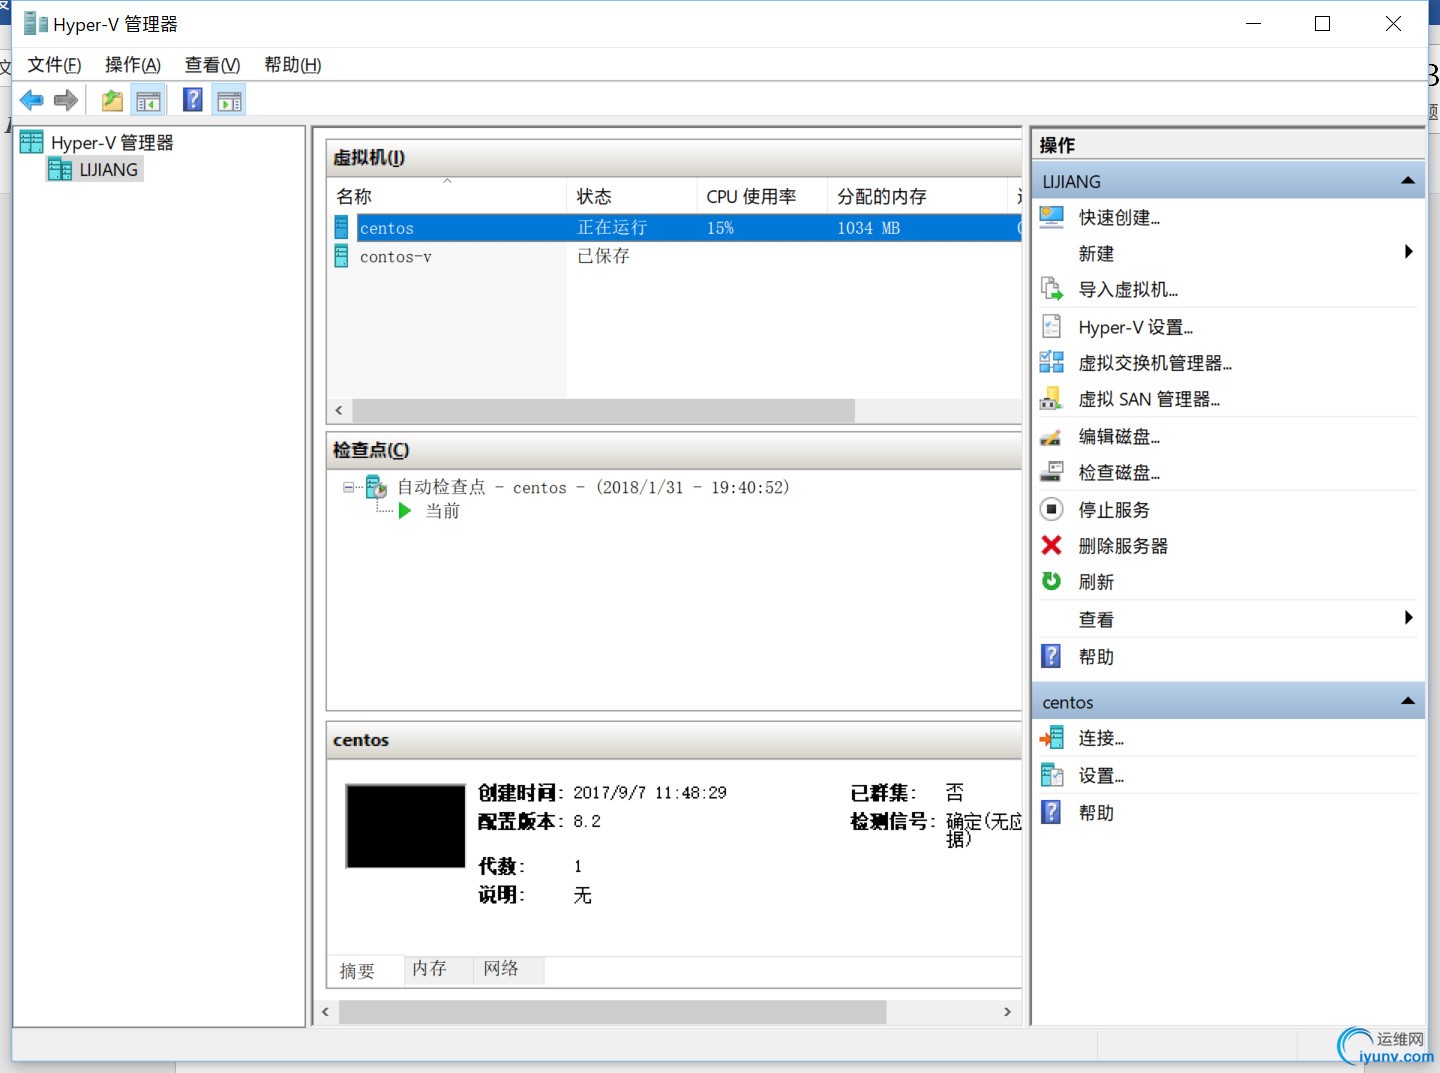Screen dimensions: 1440x1073
Task: Click the Inspect Disk (检查磁盘) icon
Action: click(1052, 472)
